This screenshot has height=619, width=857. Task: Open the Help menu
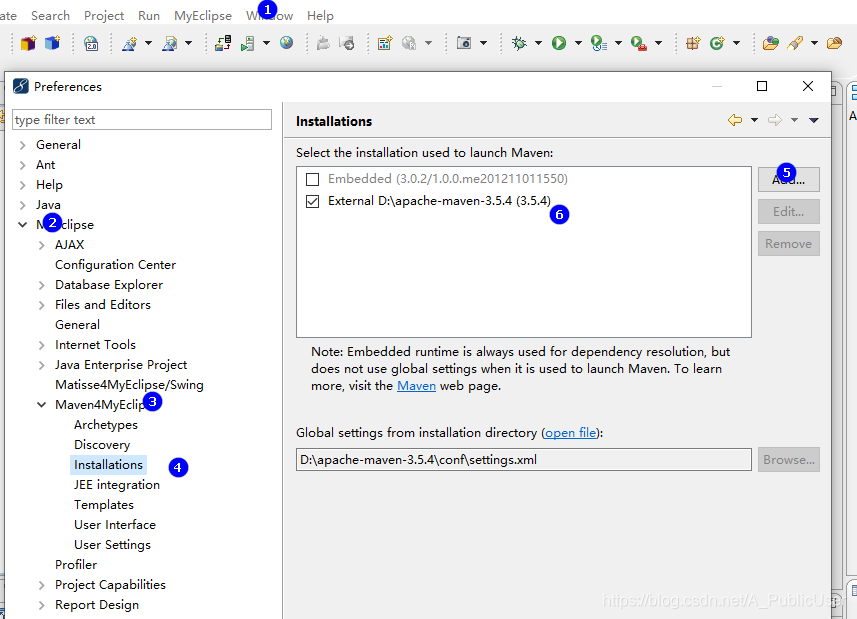(320, 16)
